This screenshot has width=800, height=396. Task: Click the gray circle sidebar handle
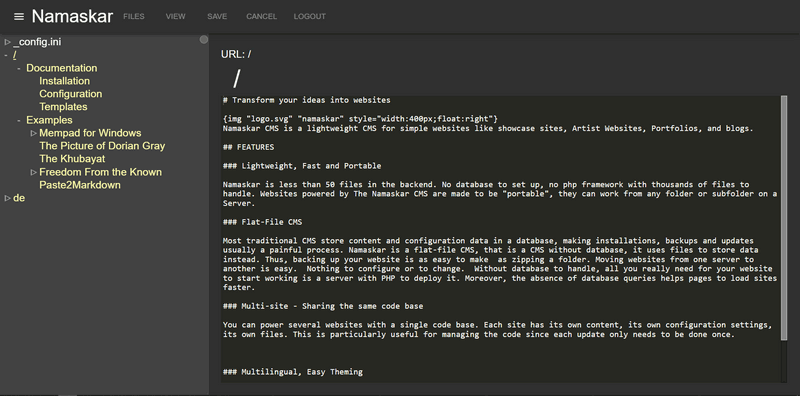pyautogui.click(x=204, y=40)
